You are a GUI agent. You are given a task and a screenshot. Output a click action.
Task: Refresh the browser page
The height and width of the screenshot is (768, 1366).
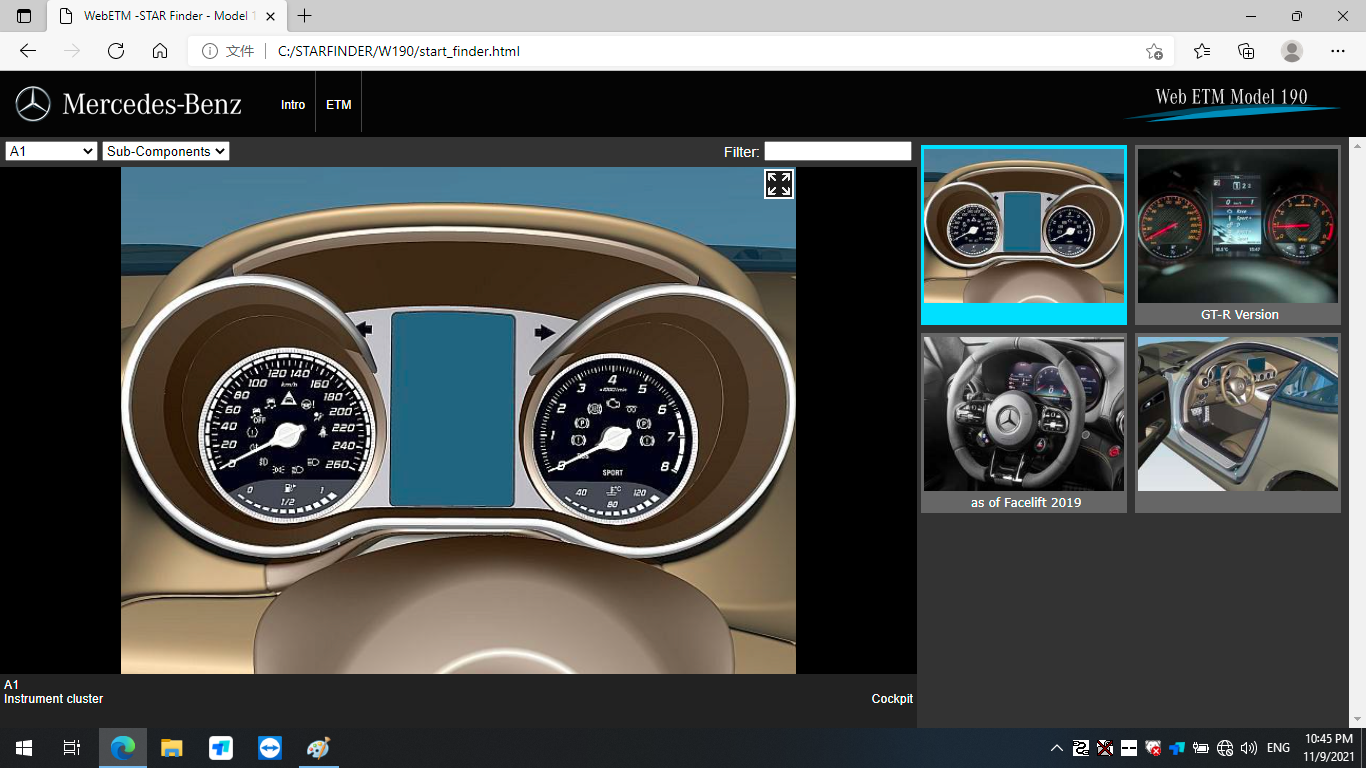116,51
